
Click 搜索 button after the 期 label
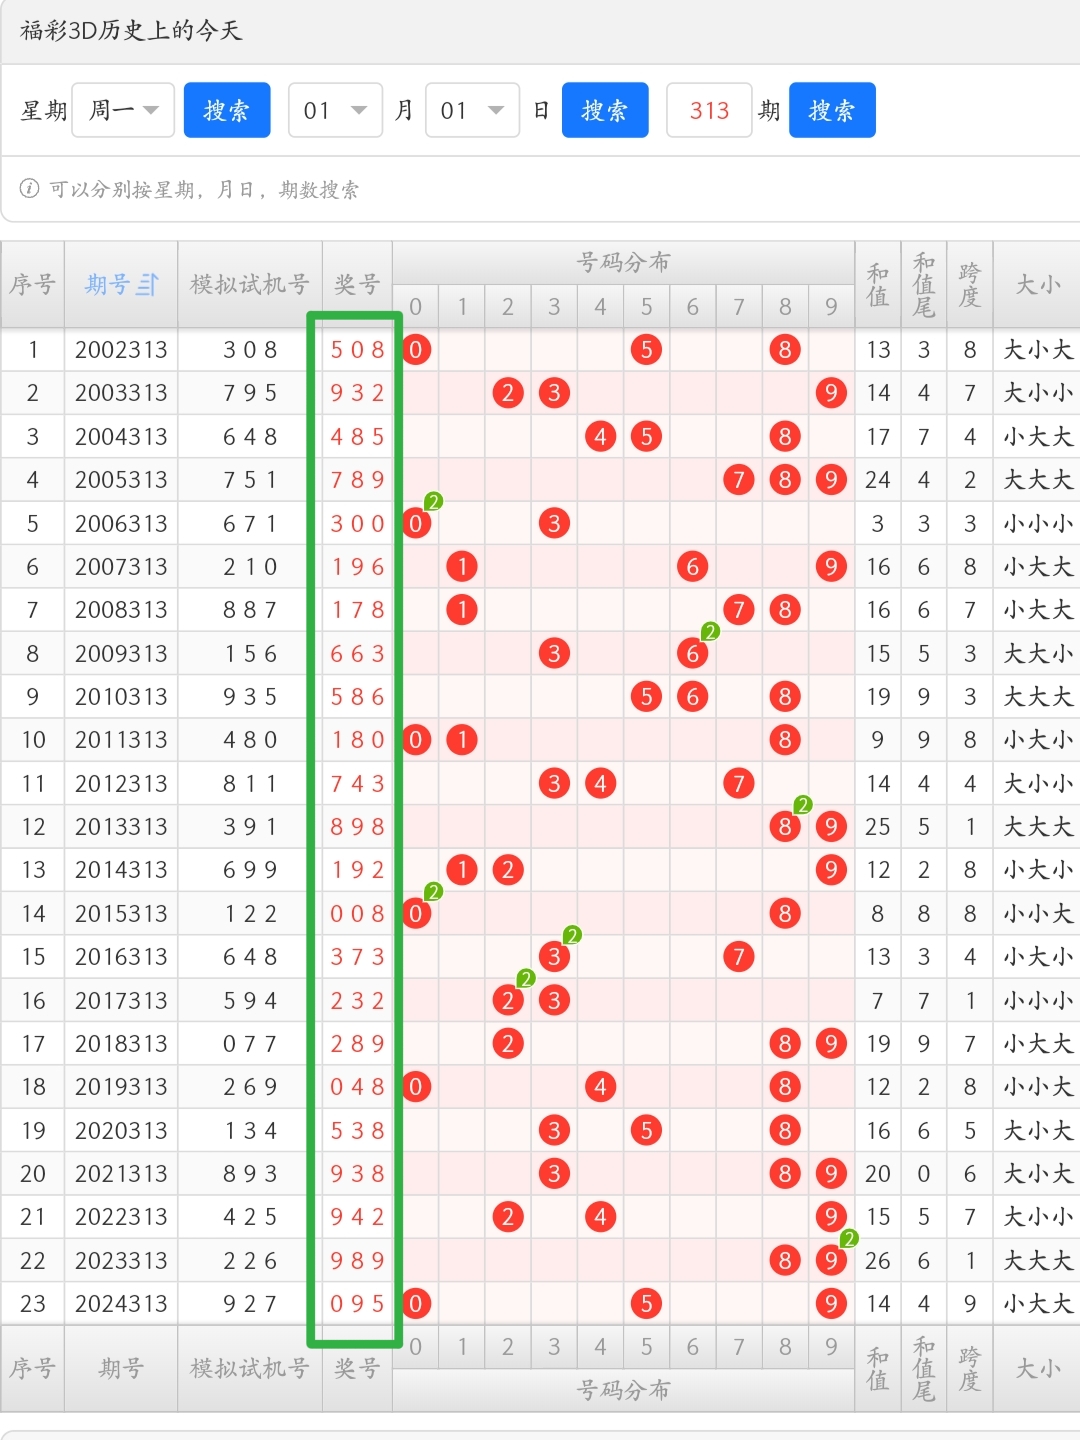pyautogui.click(x=832, y=110)
